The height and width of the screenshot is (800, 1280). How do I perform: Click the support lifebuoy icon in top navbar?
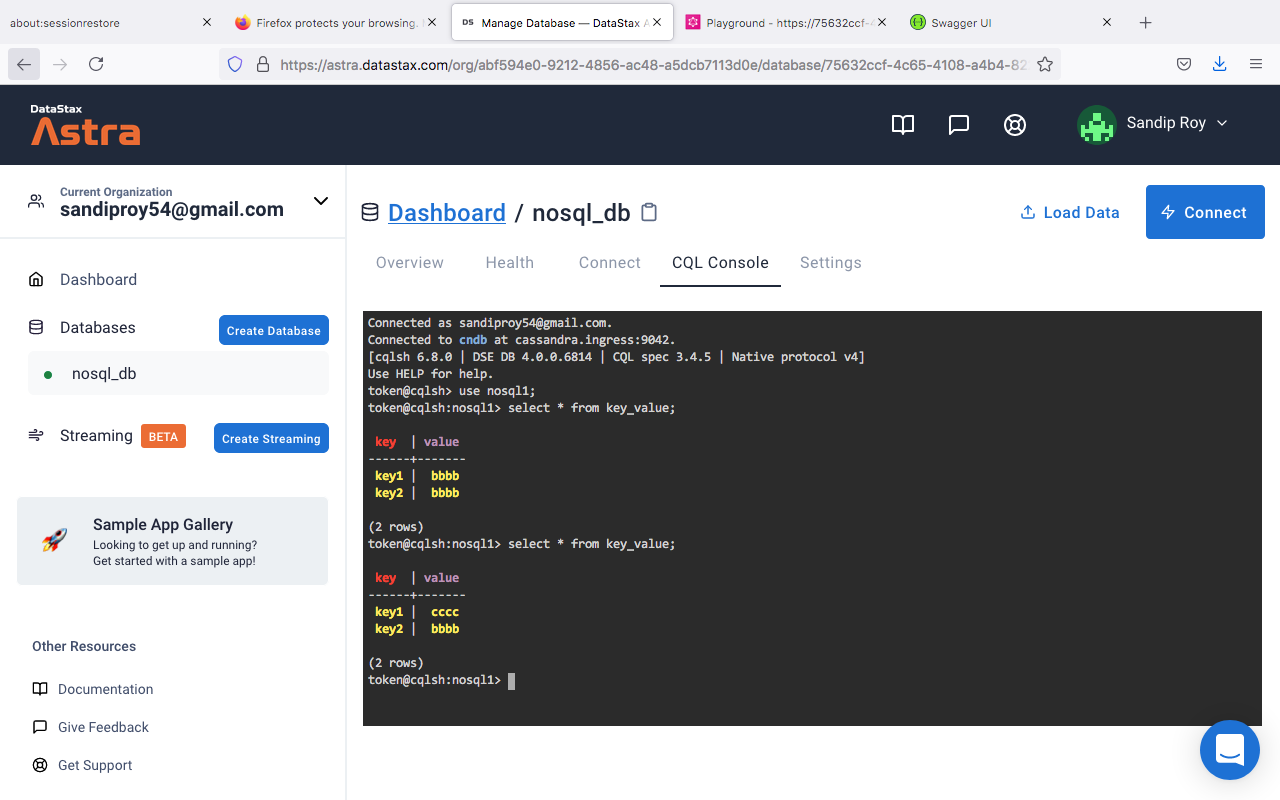[x=1014, y=124]
